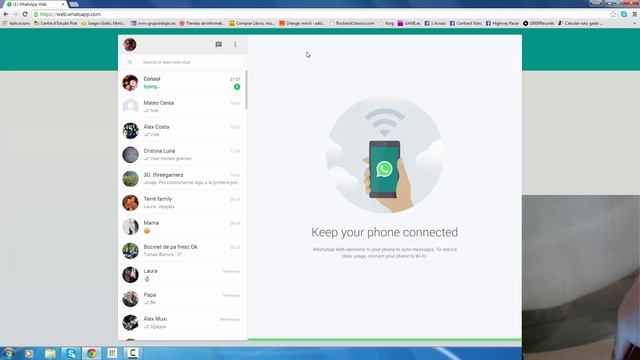Open the Centre d'Estudis bookmark

click(x=55, y=23)
